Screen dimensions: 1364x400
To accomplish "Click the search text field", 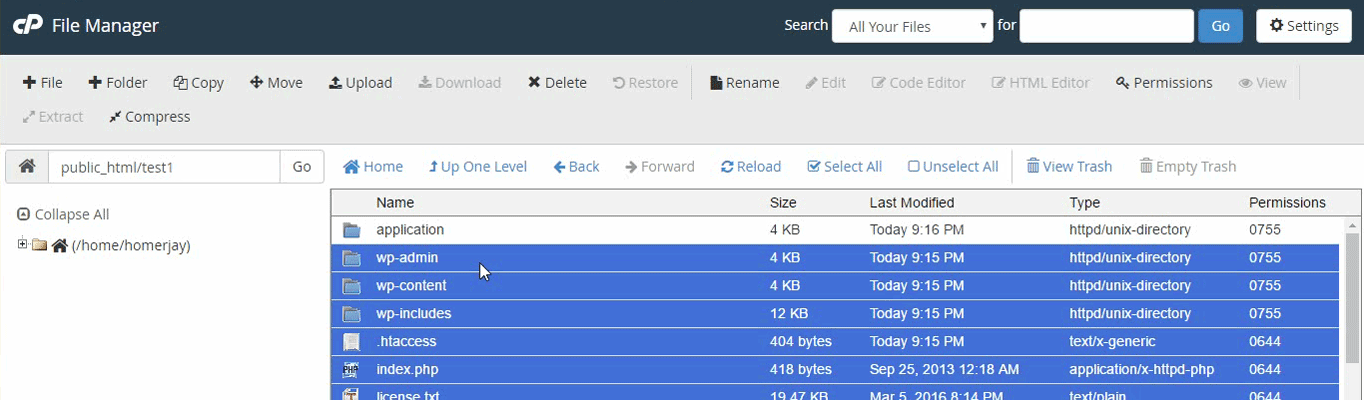I will click(1106, 26).
